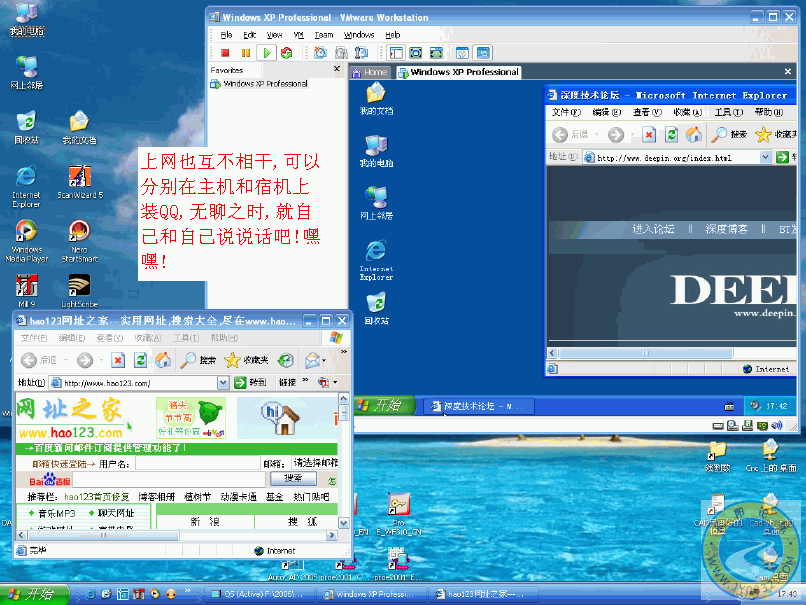Expand the address dropdown in the deepin IE window
Image resolution: width=806 pixels, height=605 pixels.
(765, 157)
